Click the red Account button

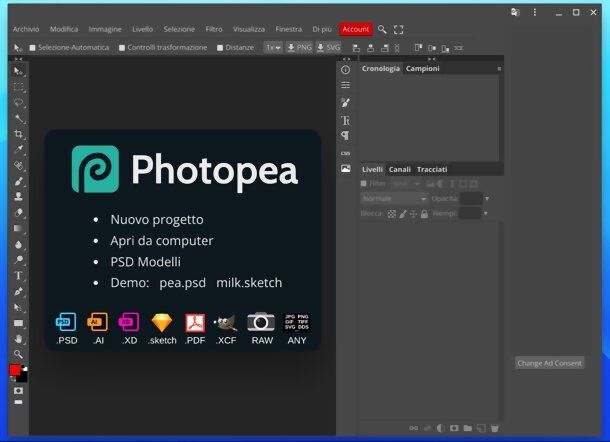[356, 29]
